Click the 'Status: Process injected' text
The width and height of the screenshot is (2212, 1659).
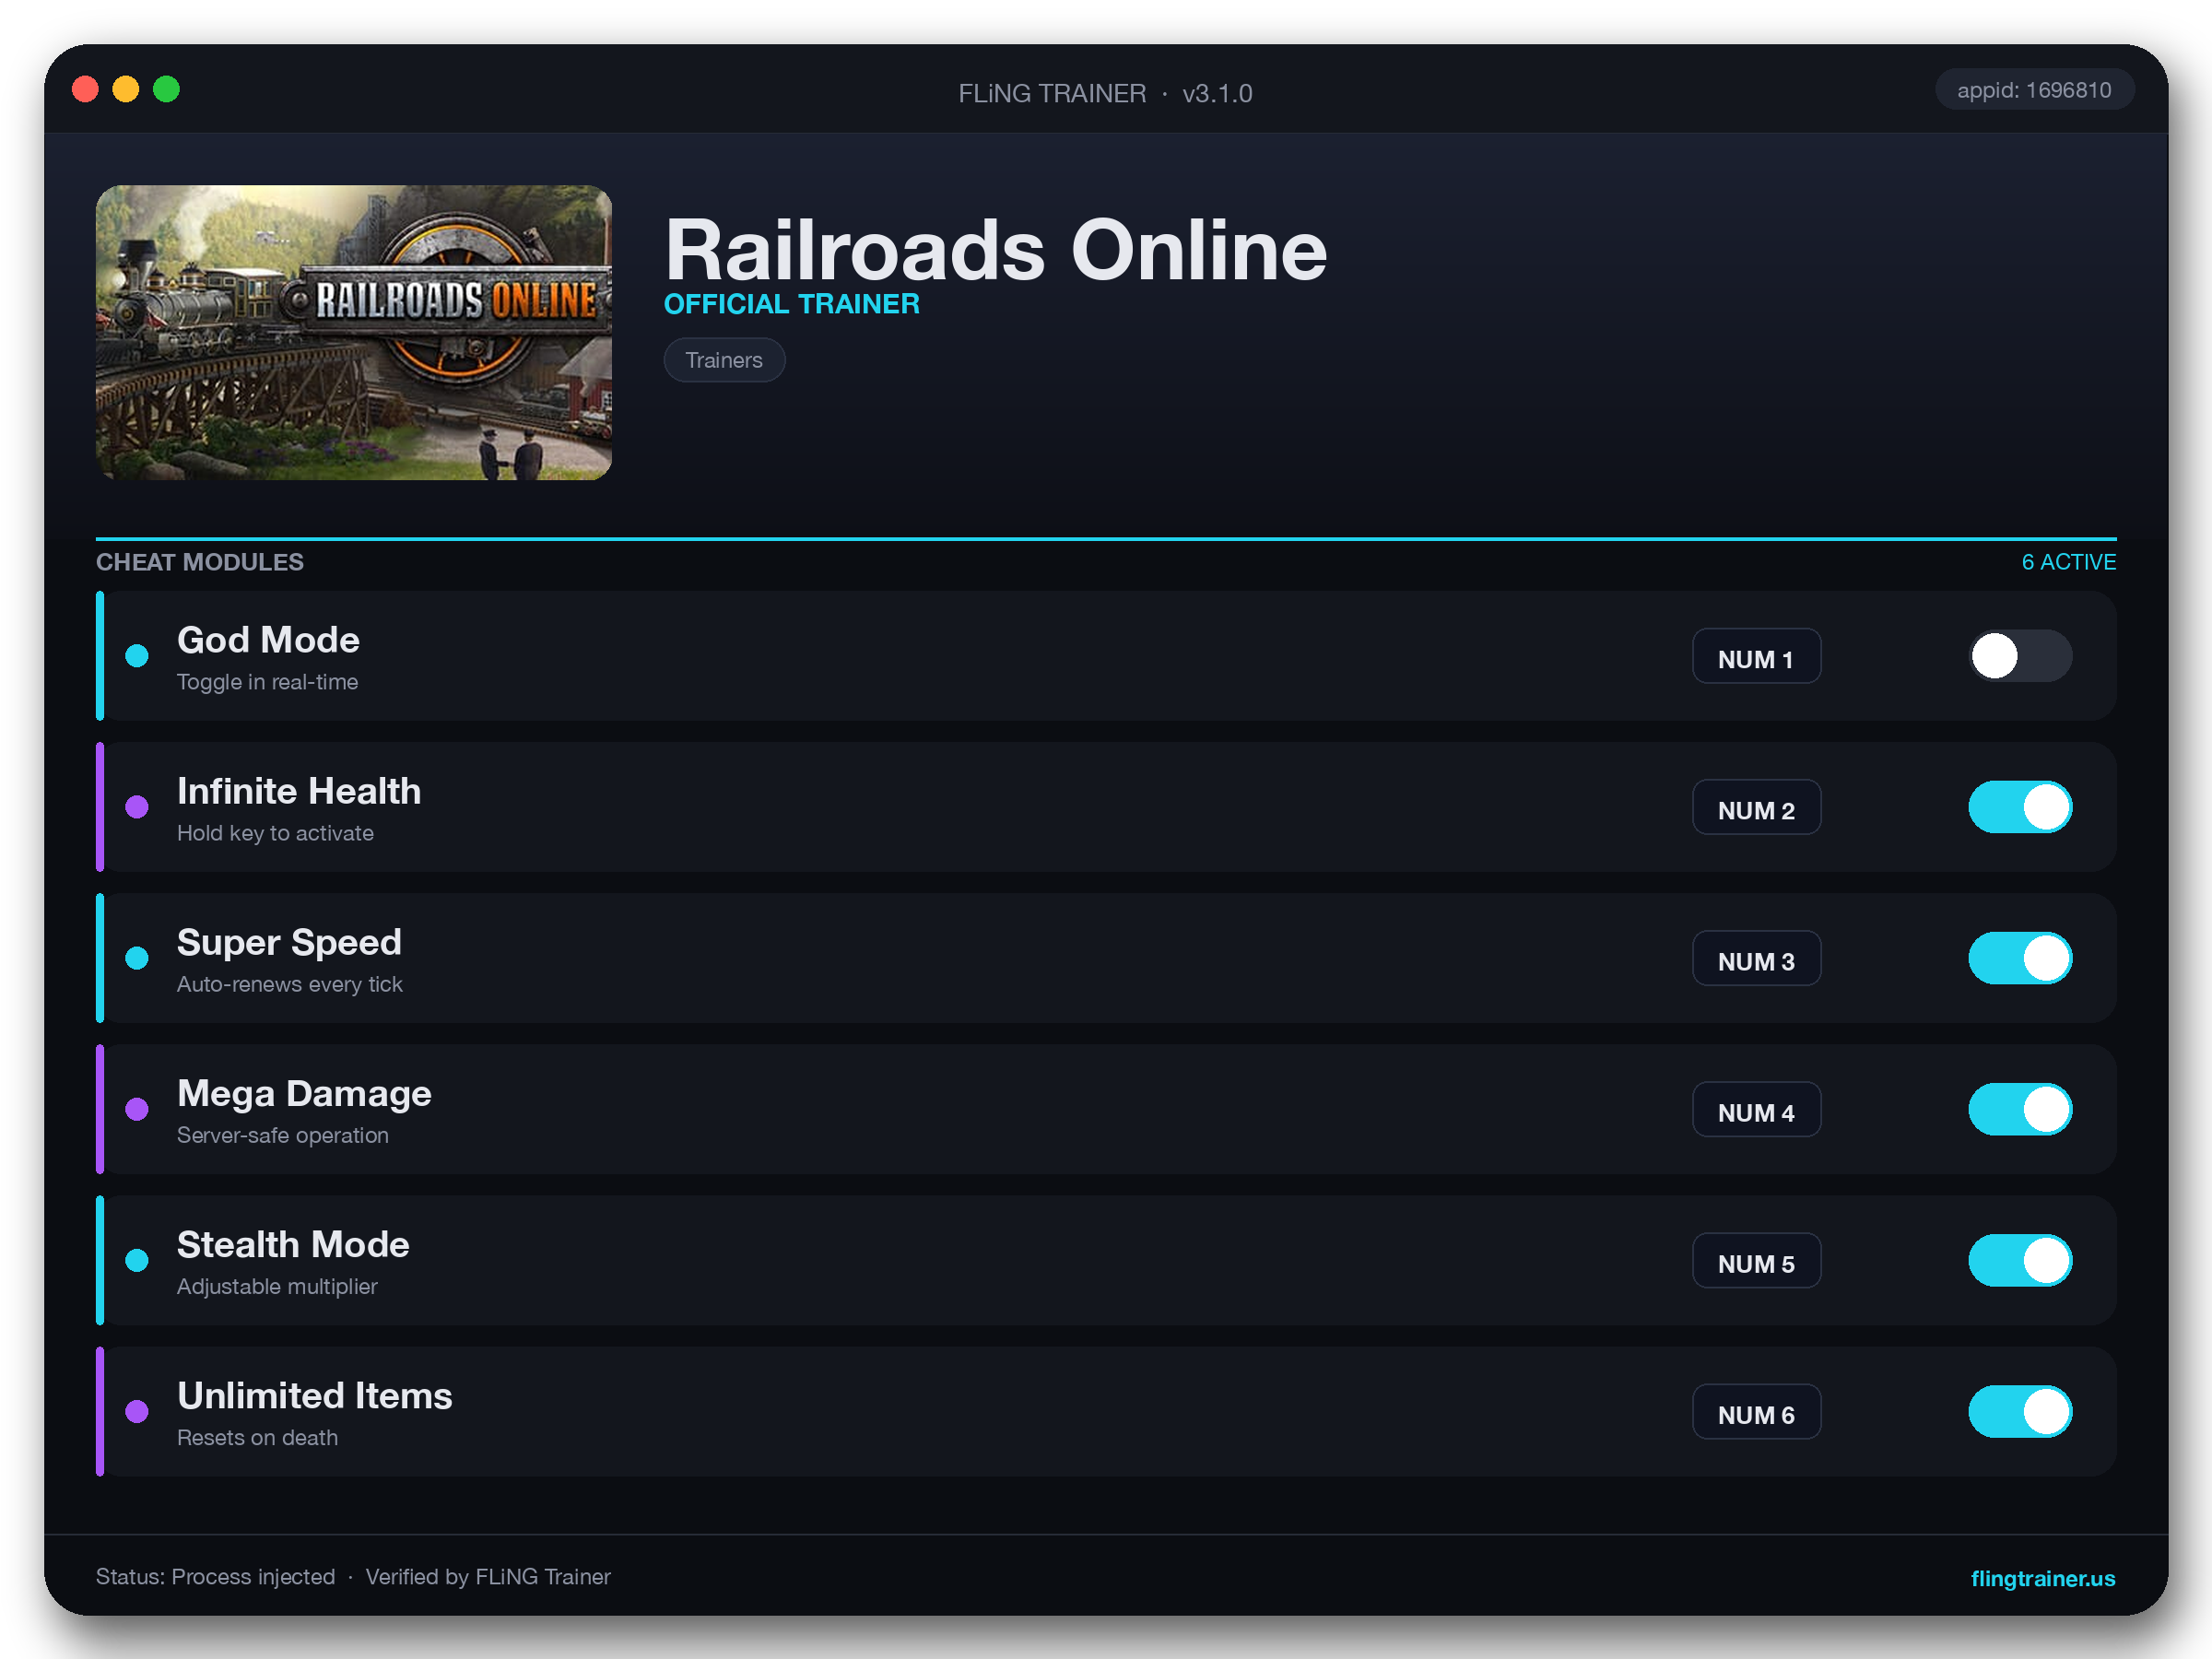[x=215, y=1577]
